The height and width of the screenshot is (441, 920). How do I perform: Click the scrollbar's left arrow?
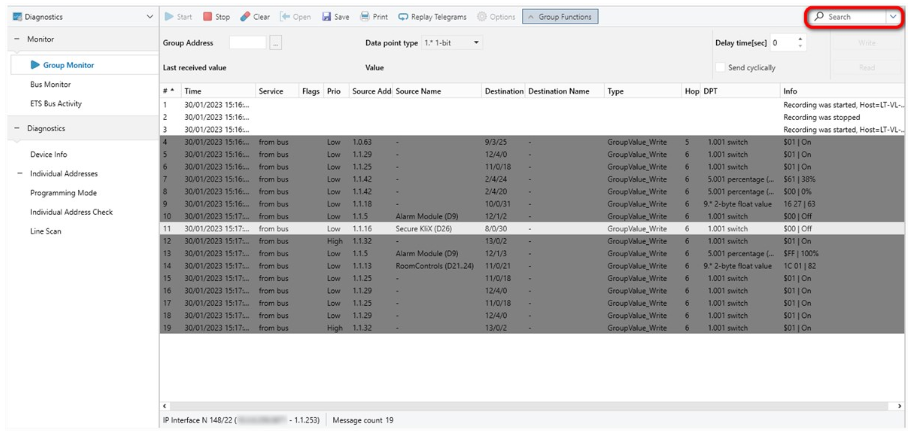pyautogui.click(x=164, y=406)
